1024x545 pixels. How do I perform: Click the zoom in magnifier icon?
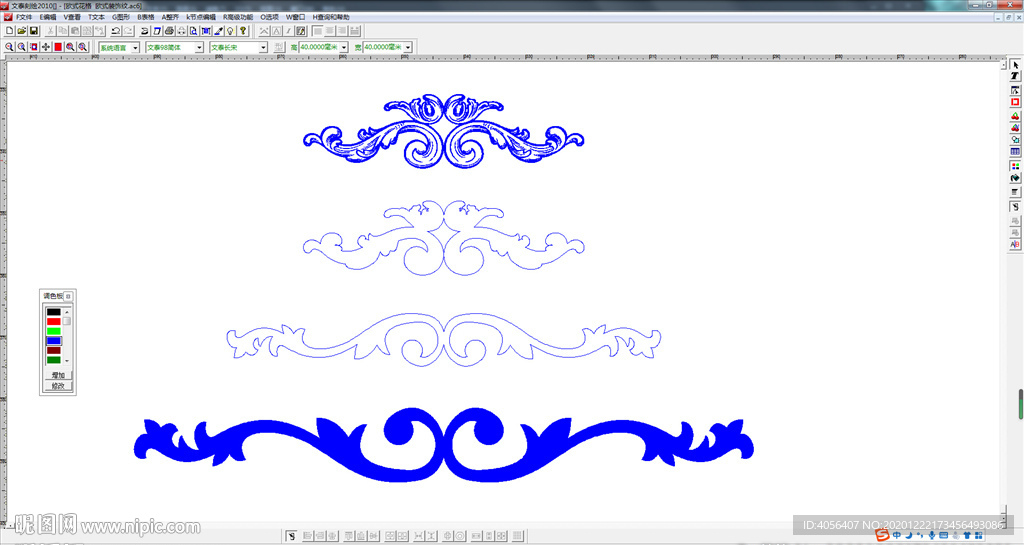click(9, 47)
